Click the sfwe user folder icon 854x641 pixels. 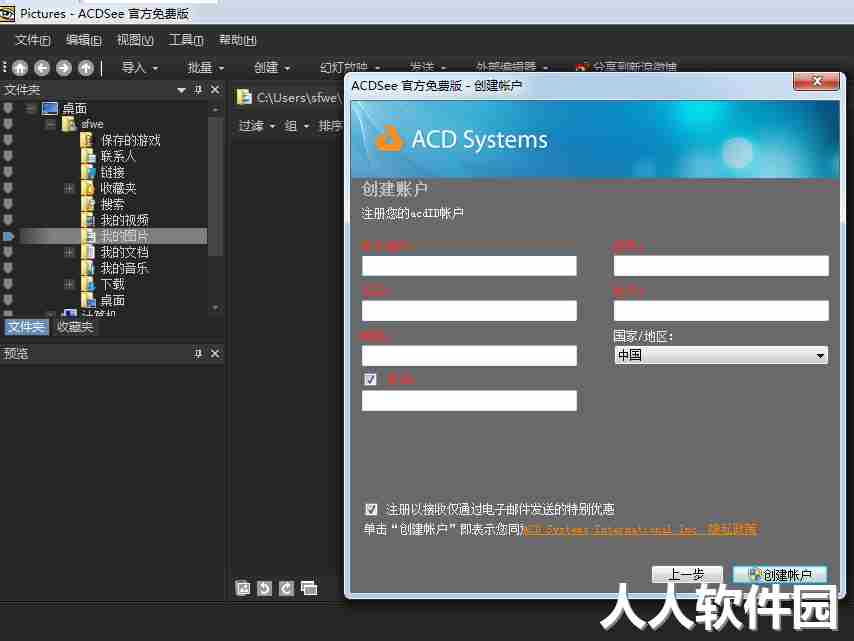[x=69, y=124]
